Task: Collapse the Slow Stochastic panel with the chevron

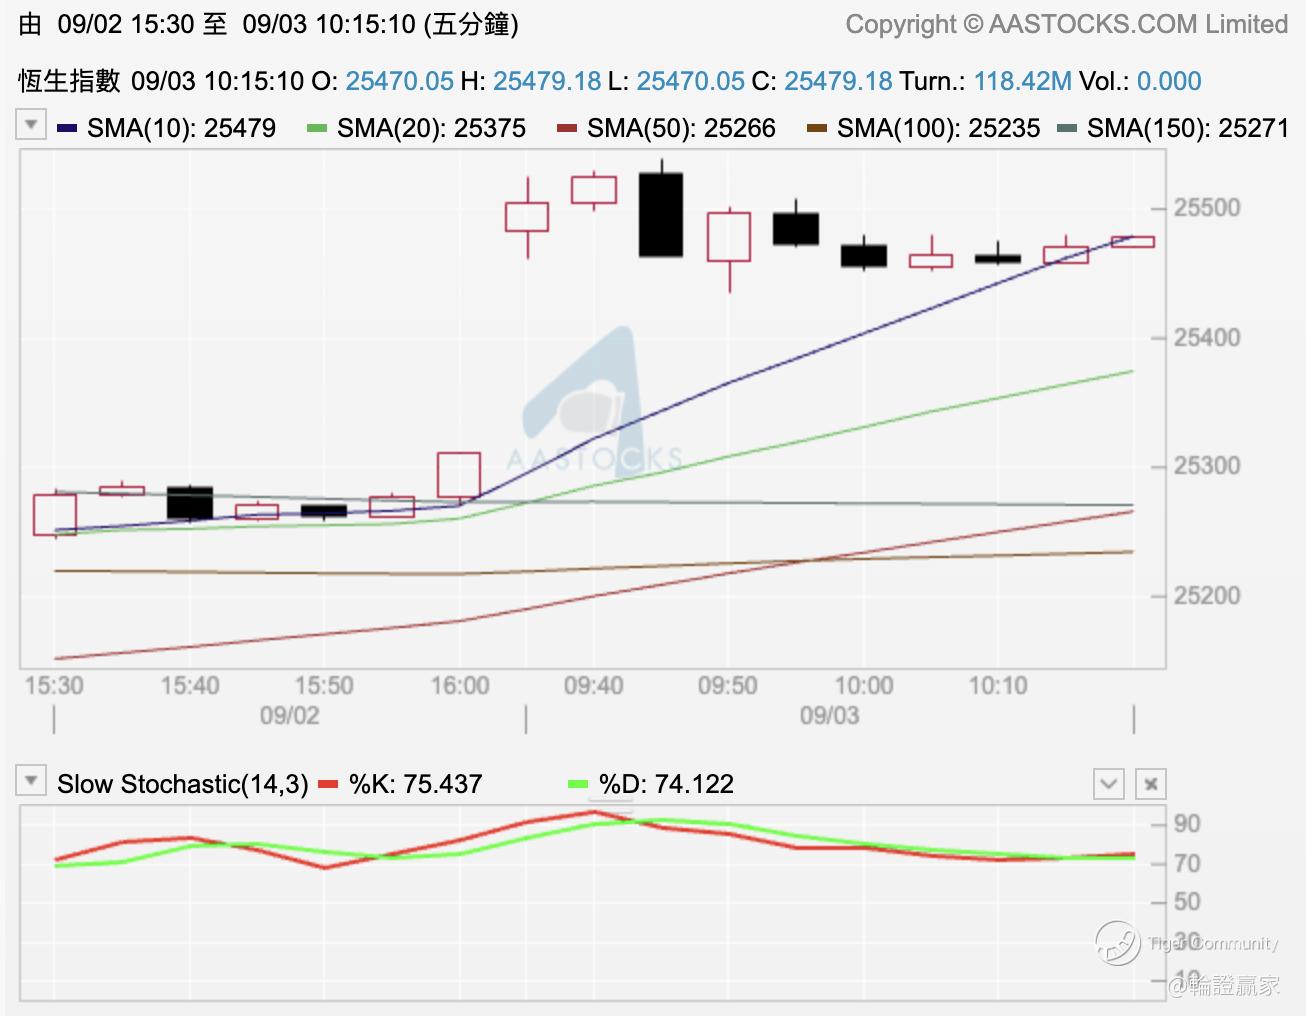Action: [x=1109, y=784]
